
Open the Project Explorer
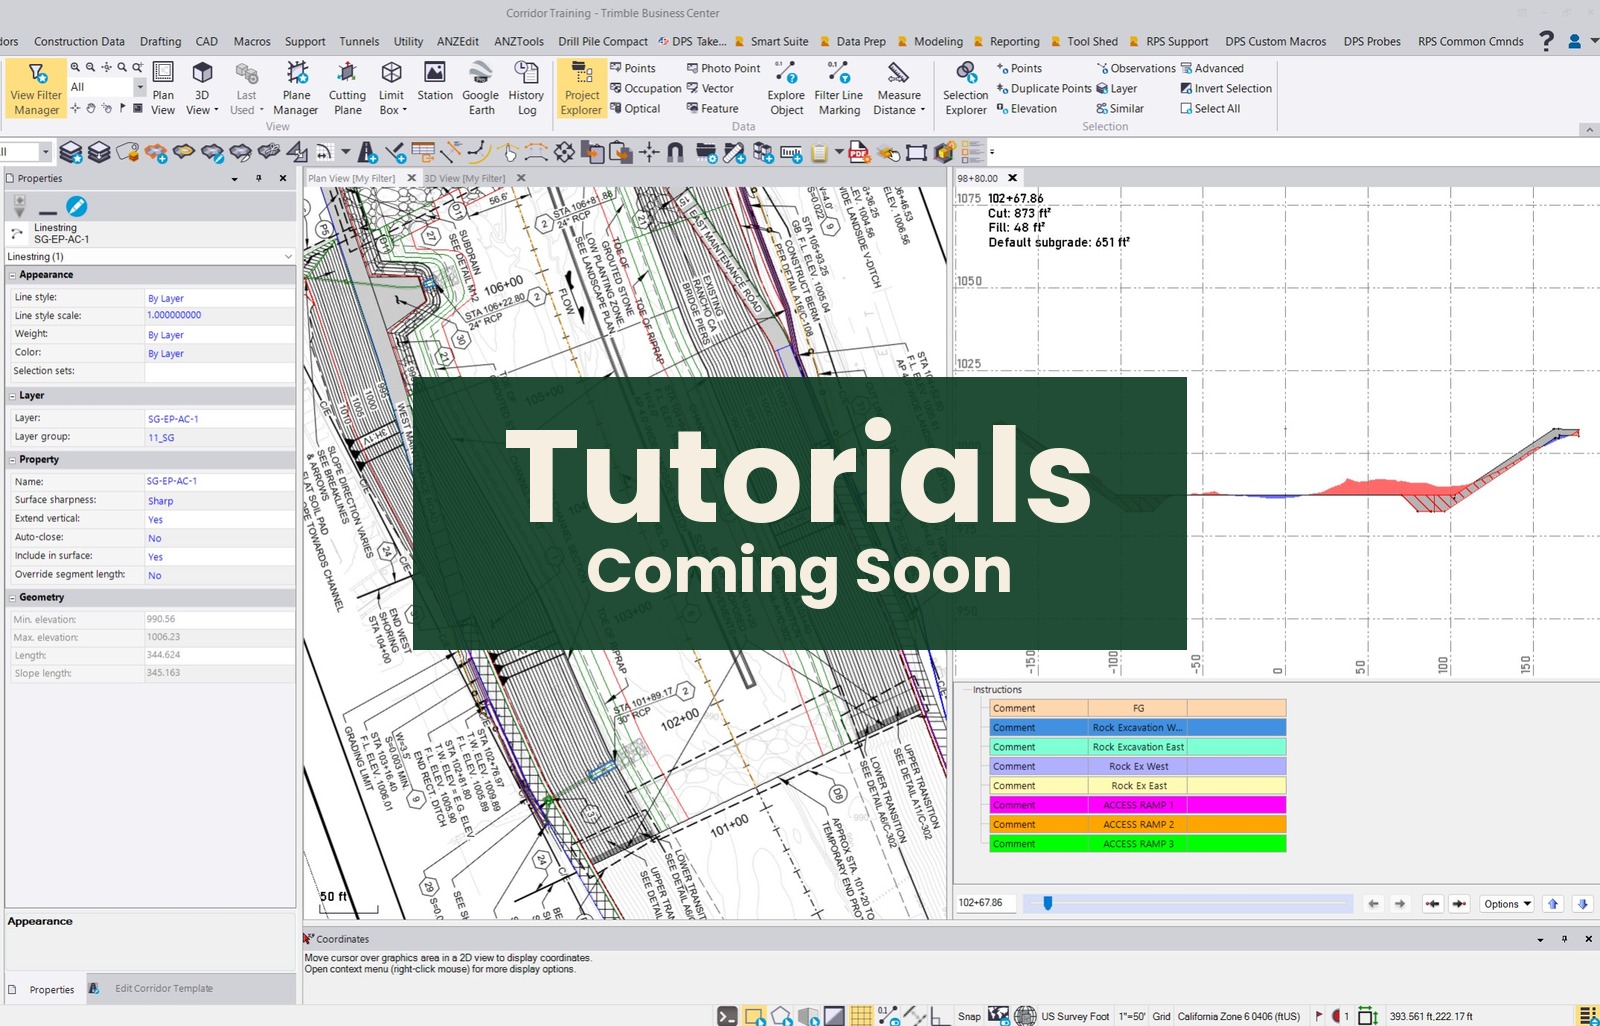(x=581, y=88)
